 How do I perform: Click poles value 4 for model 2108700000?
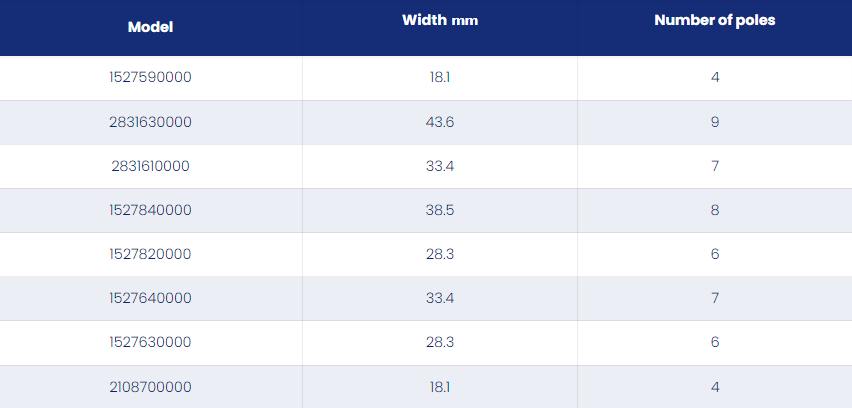(x=715, y=387)
